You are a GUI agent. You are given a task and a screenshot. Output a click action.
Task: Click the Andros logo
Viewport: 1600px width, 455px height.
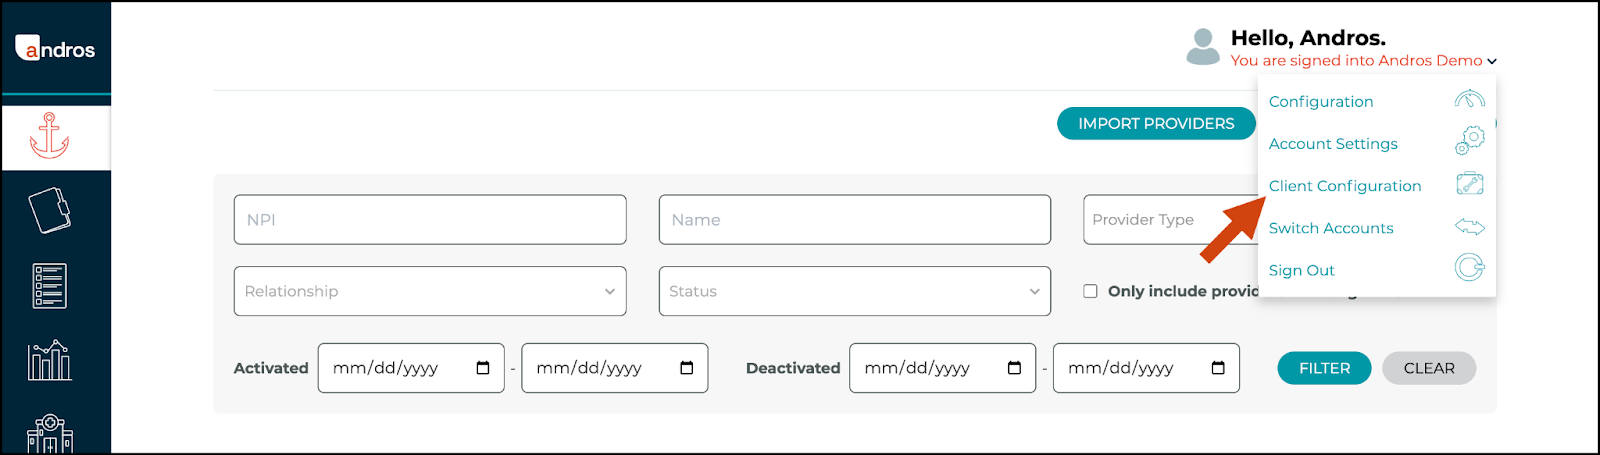55,49
